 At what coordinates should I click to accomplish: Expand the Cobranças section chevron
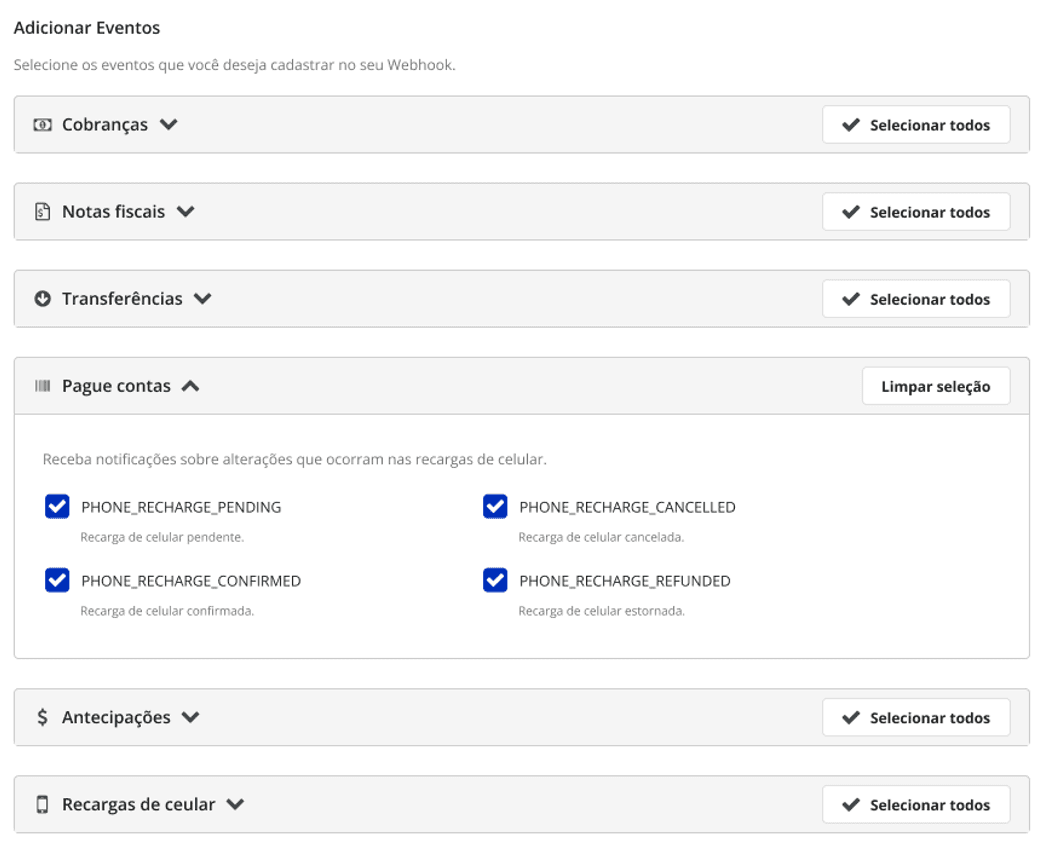(169, 124)
